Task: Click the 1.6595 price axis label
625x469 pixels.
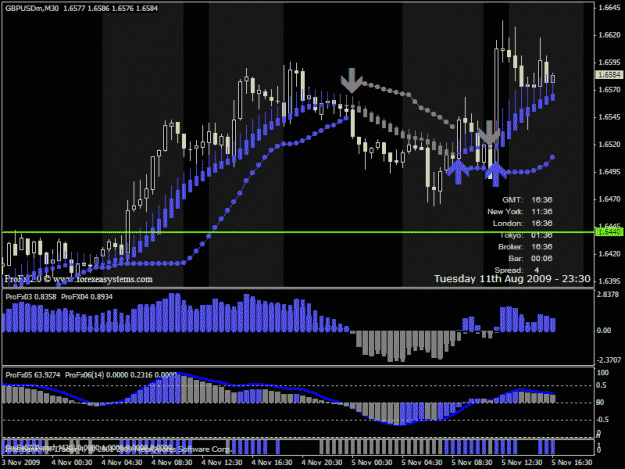Action: [x=609, y=63]
